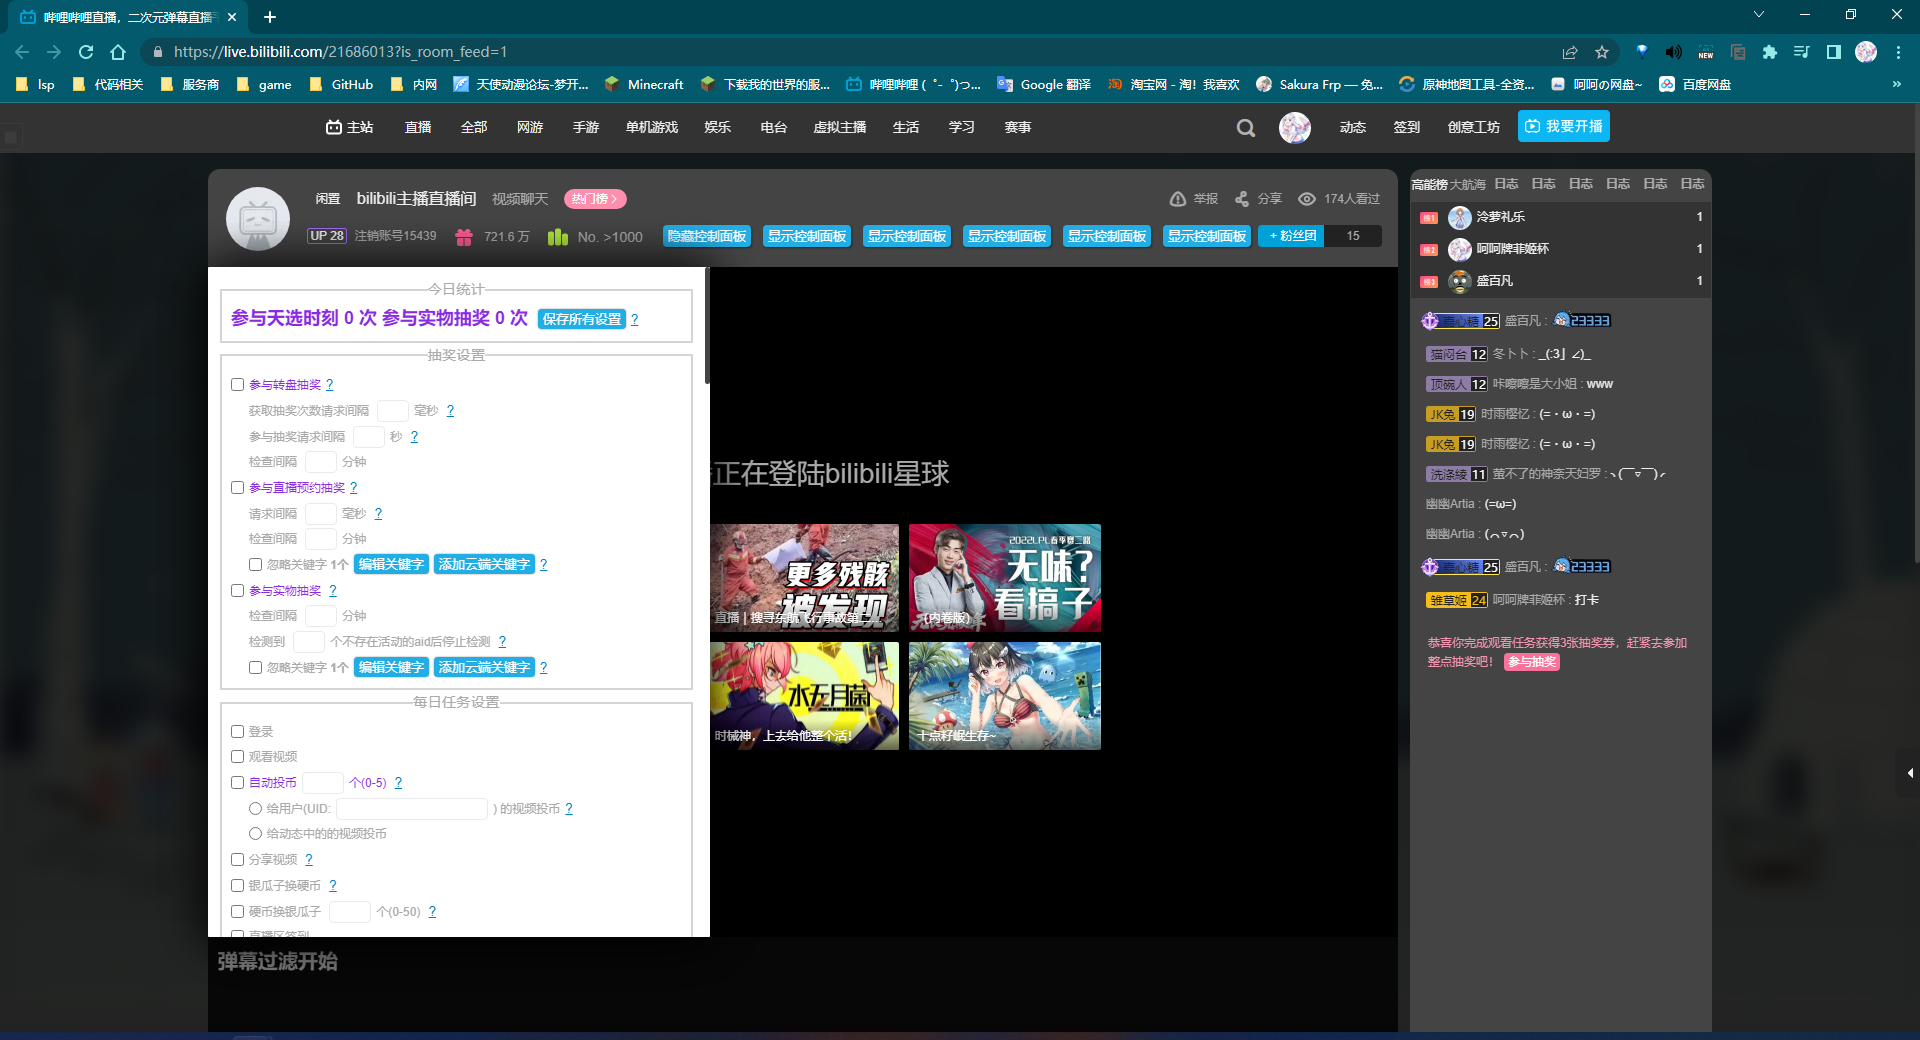The height and width of the screenshot is (1040, 1920).
Task: Open the help link next to 参与转盘抽奖
Action: click(x=329, y=385)
